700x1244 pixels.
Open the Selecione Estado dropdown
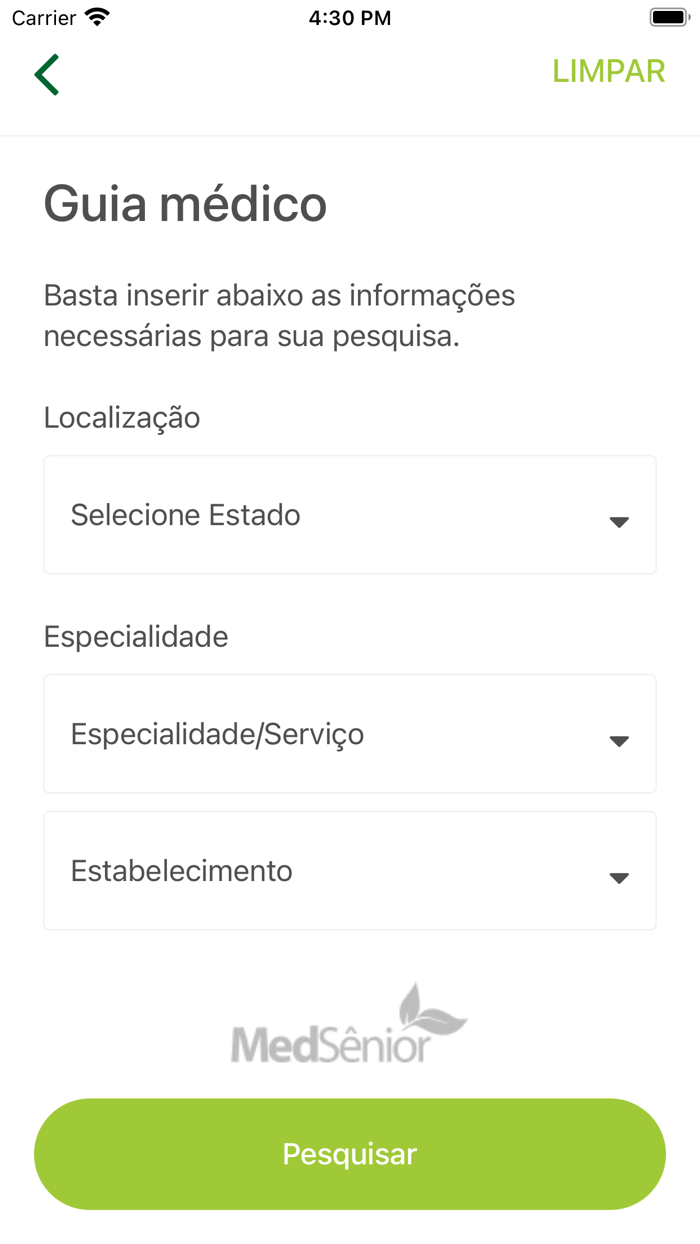tap(349, 514)
